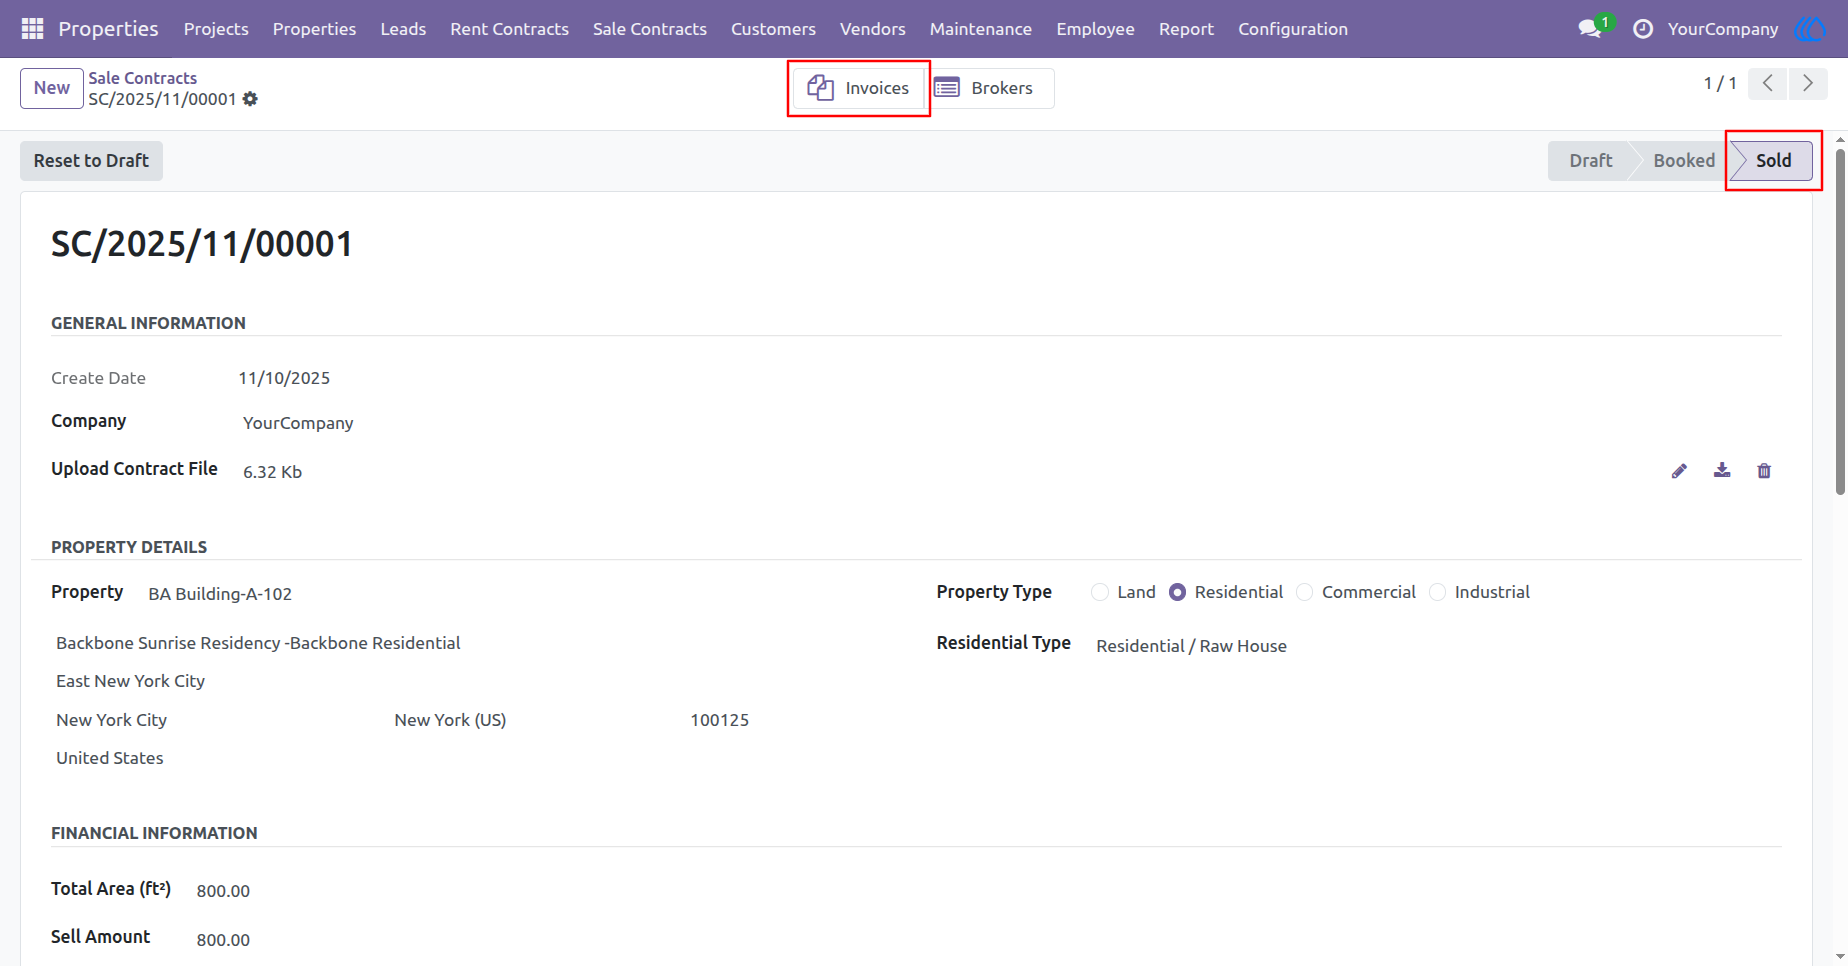Open the top-bar Properties menu item
1848x966 pixels.
[x=314, y=29]
